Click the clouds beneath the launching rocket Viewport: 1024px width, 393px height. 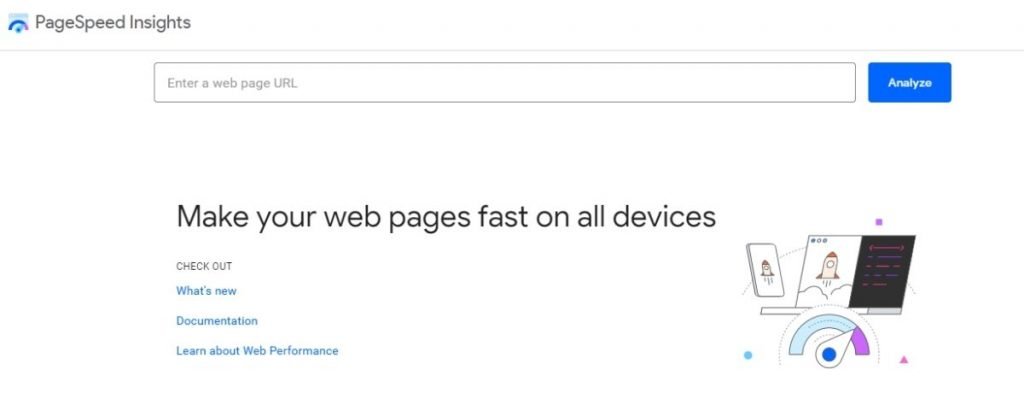click(x=824, y=292)
